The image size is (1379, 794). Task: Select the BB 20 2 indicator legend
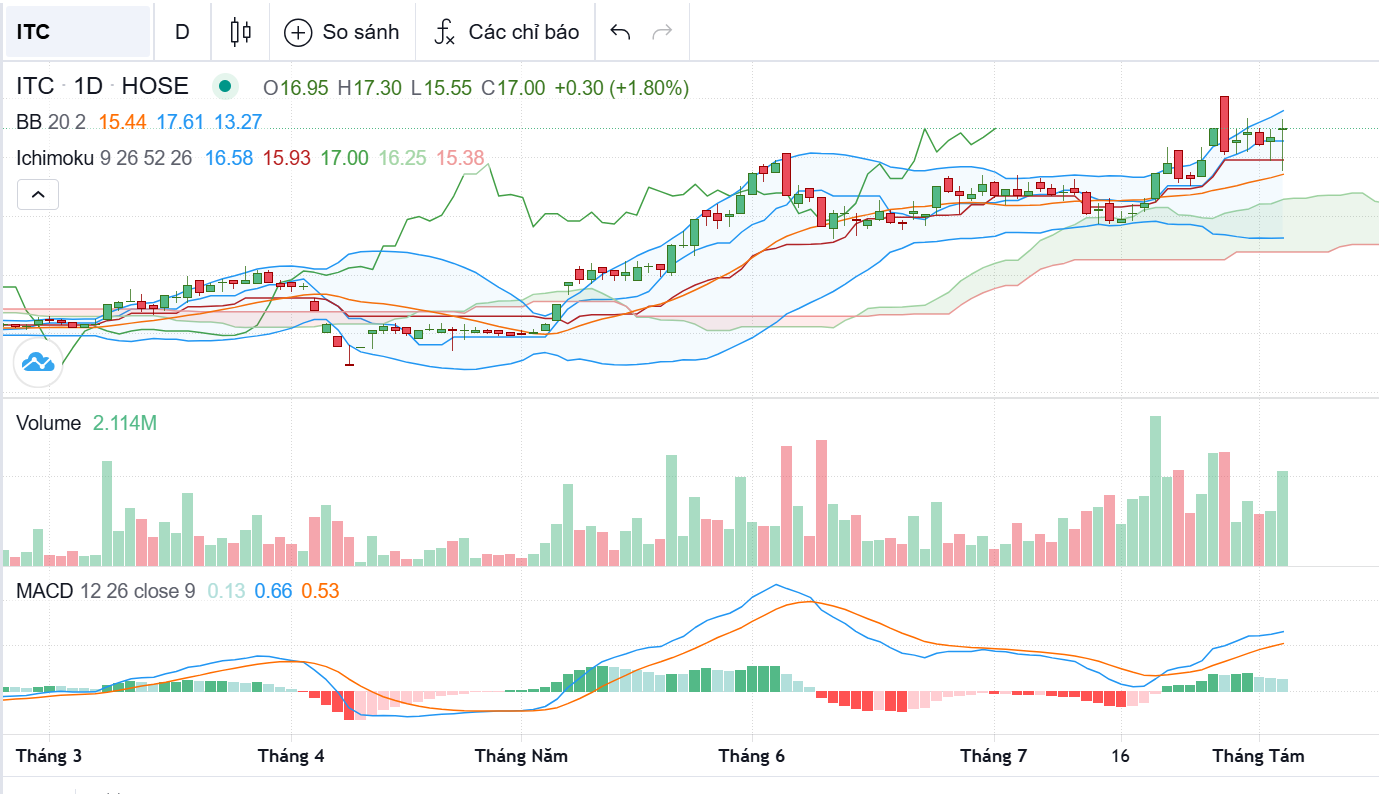coord(51,122)
